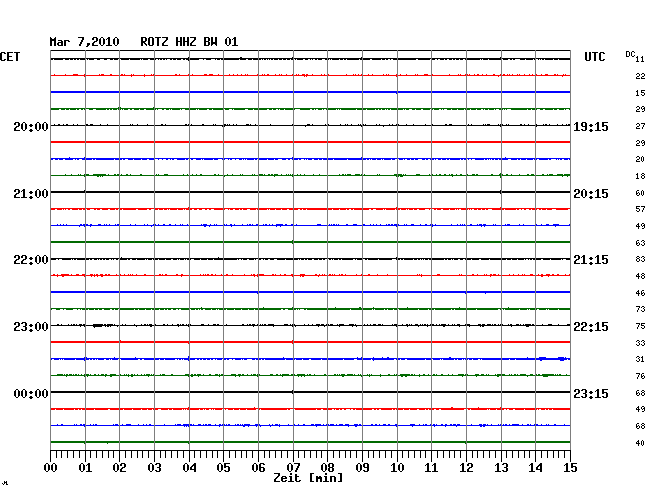Viewport: 650px width, 494px height.
Task: Click the "21:15" UTC time label
Action: point(591,260)
